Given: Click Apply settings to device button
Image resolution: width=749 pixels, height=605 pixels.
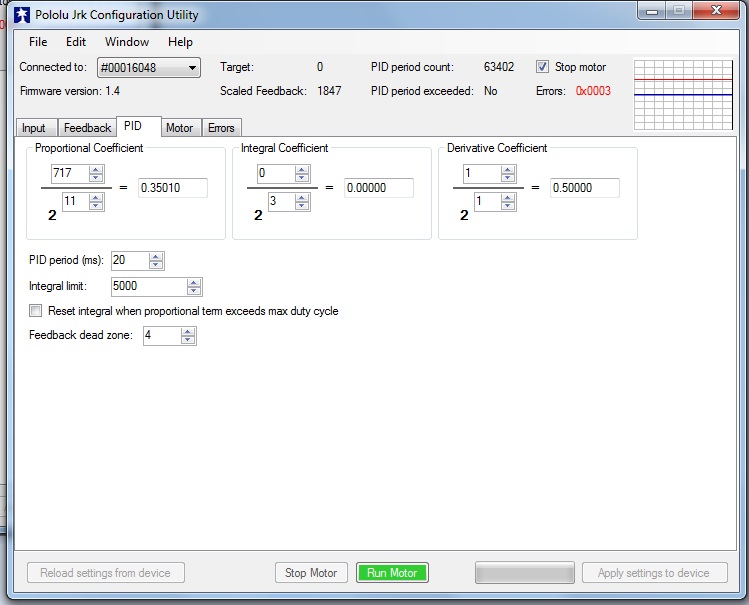Looking at the screenshot, I should 654,573.
